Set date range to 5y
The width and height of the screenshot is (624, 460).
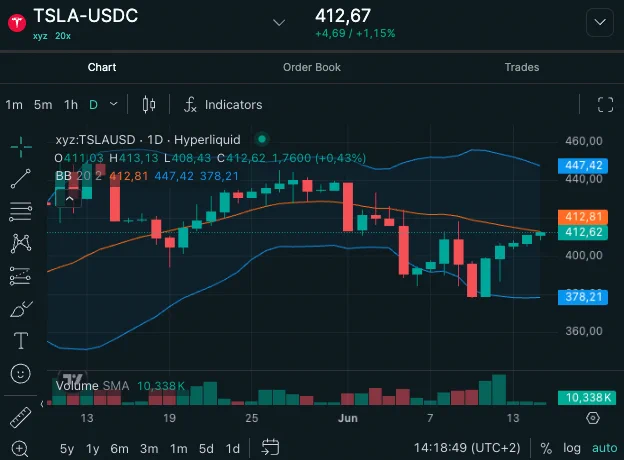[x=67, y=449]
